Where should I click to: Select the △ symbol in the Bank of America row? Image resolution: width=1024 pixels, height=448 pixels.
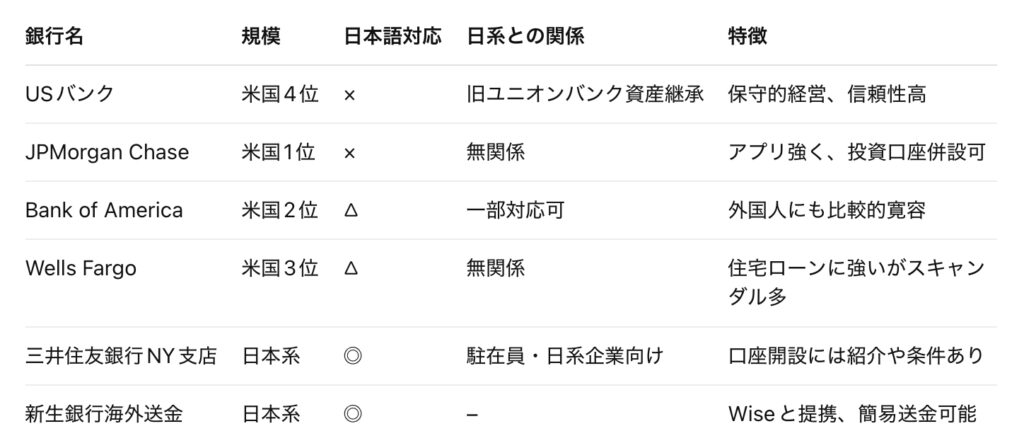[349, 211]
